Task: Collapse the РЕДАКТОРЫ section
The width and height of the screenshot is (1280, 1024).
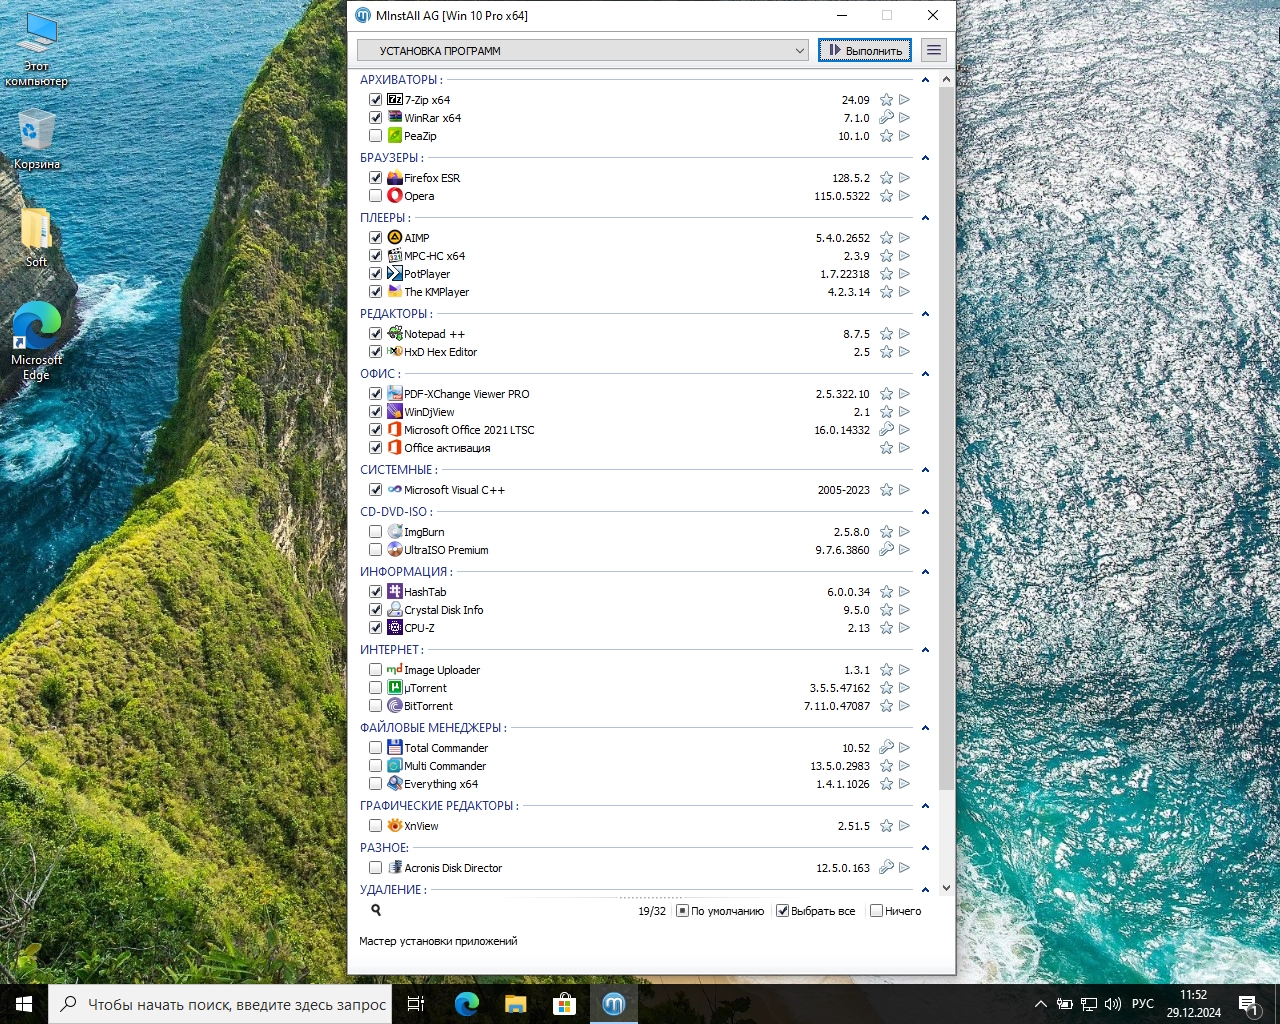Action: coord(925,314)
